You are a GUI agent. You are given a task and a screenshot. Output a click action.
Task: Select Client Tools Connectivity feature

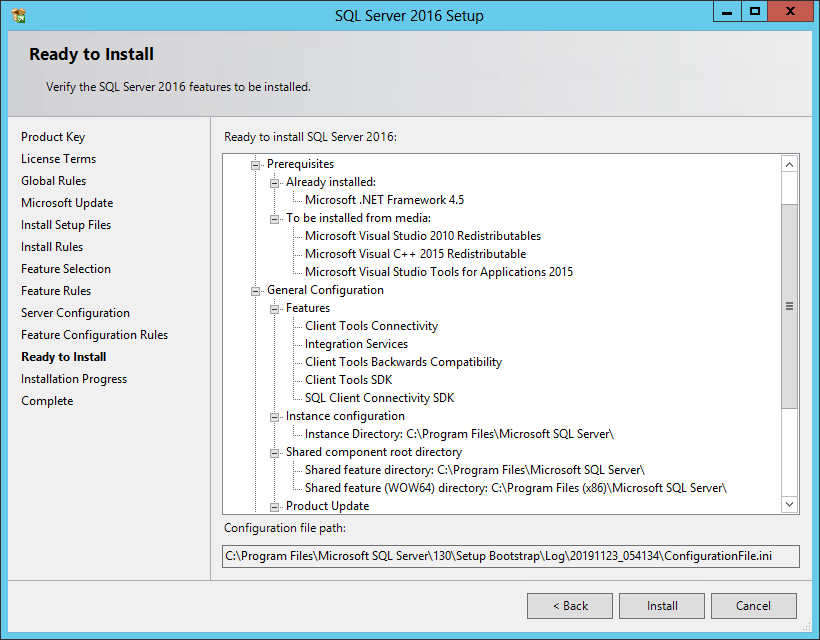(371, 326)
